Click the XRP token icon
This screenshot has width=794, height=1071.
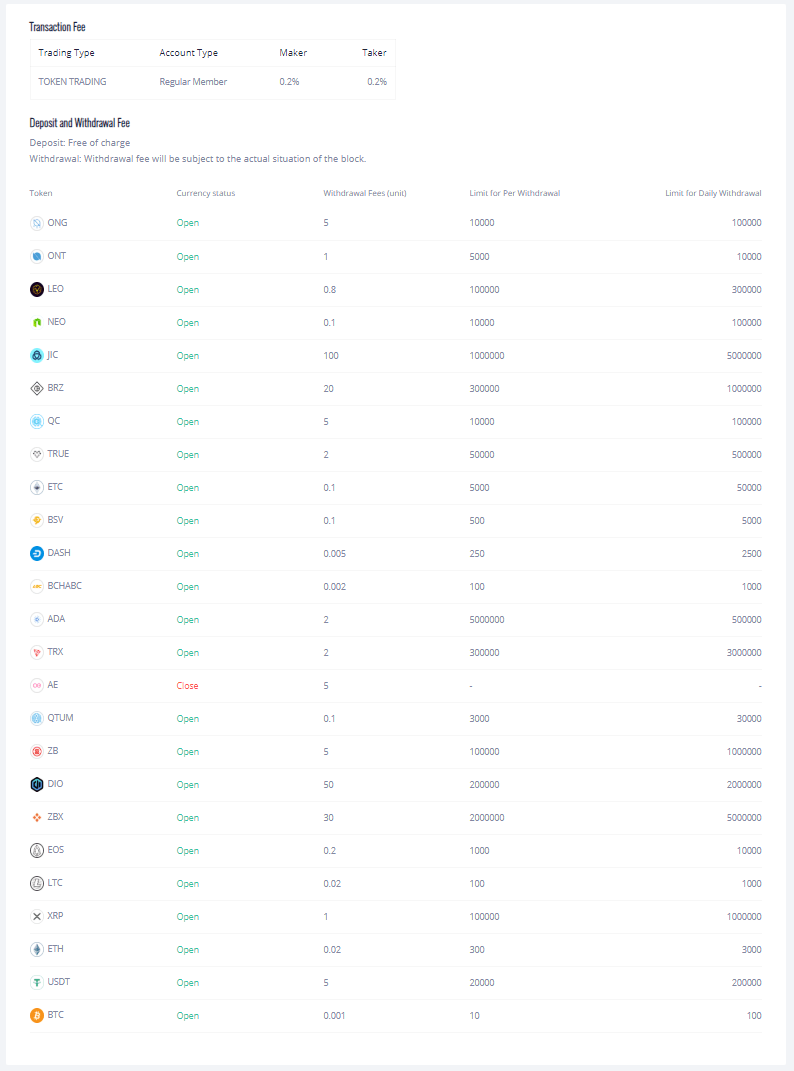coord(37,916)
